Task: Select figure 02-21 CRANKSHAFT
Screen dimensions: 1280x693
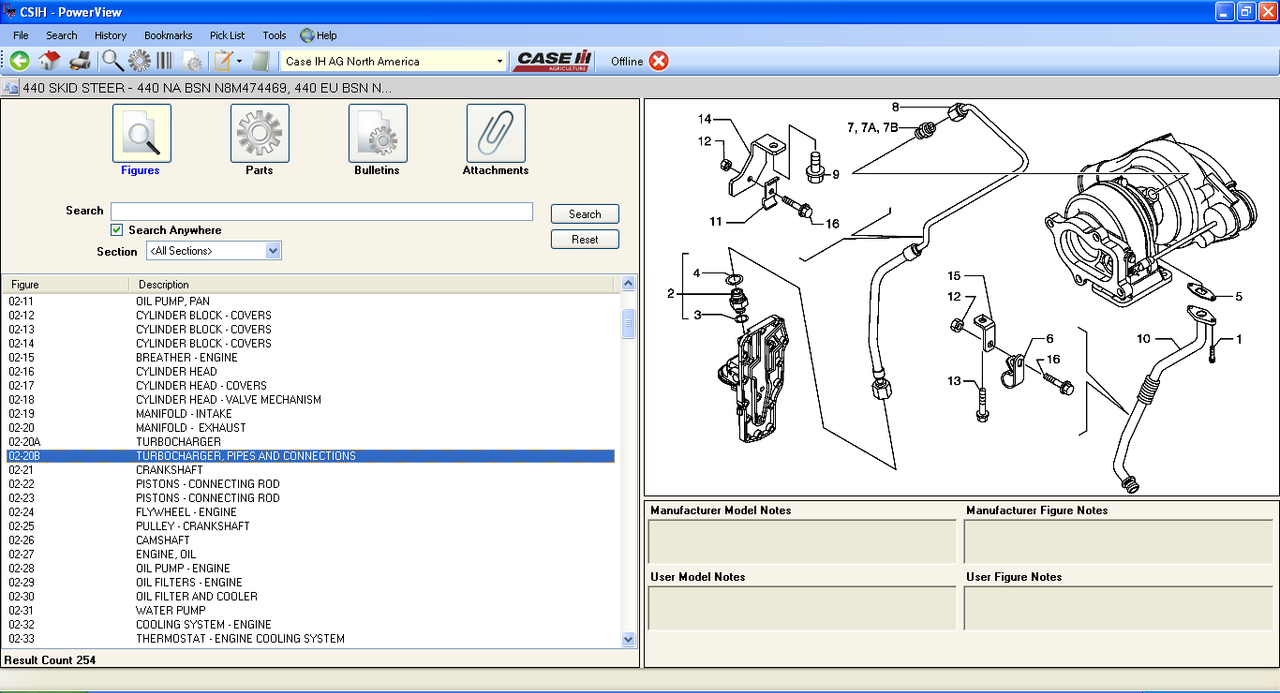Action: 310,470
